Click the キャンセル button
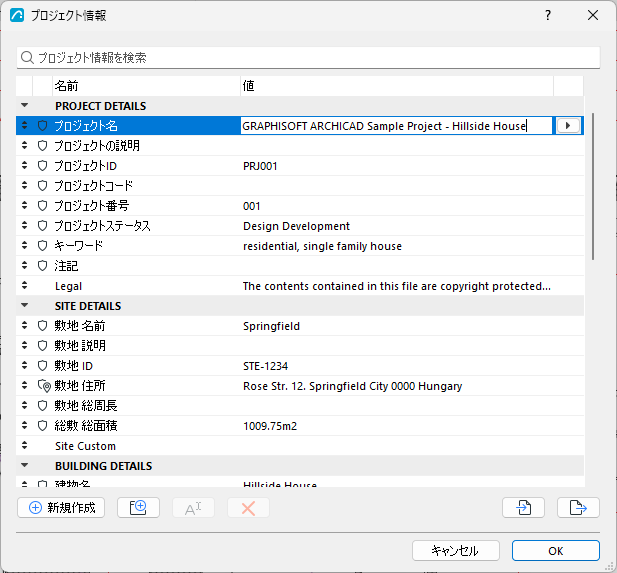617x573 pixels. (x=456, y=550)
